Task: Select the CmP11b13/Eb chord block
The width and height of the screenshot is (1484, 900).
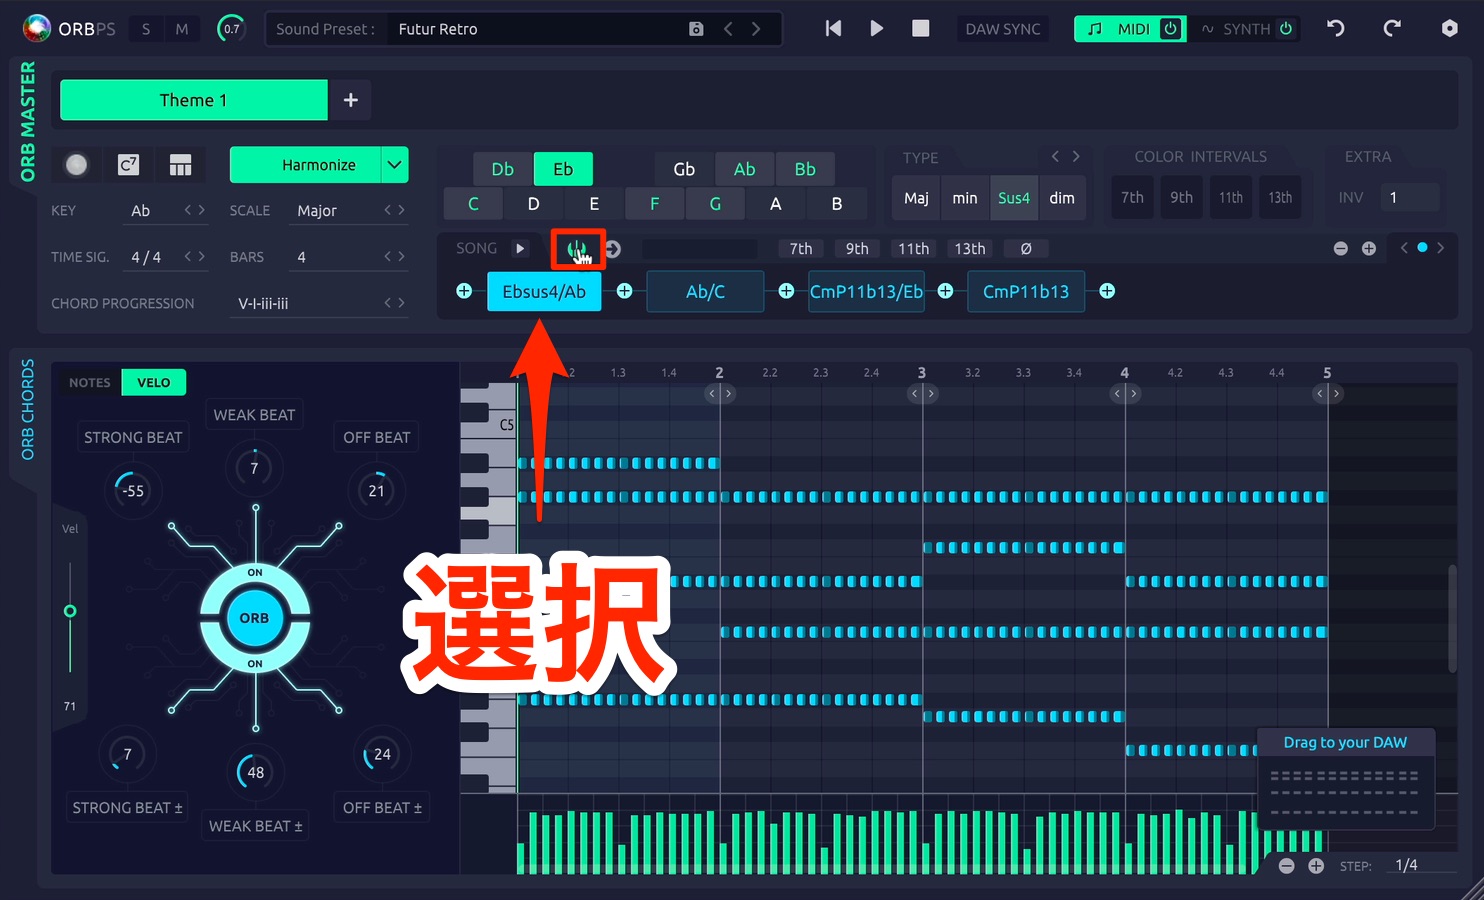Action: 866,291
